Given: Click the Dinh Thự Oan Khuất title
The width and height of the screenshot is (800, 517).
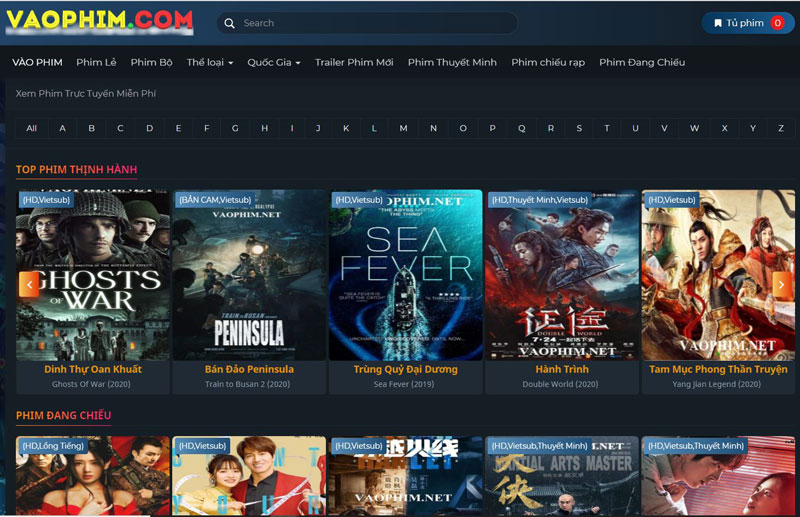Looking at the screenshot, I should (93, 369).
